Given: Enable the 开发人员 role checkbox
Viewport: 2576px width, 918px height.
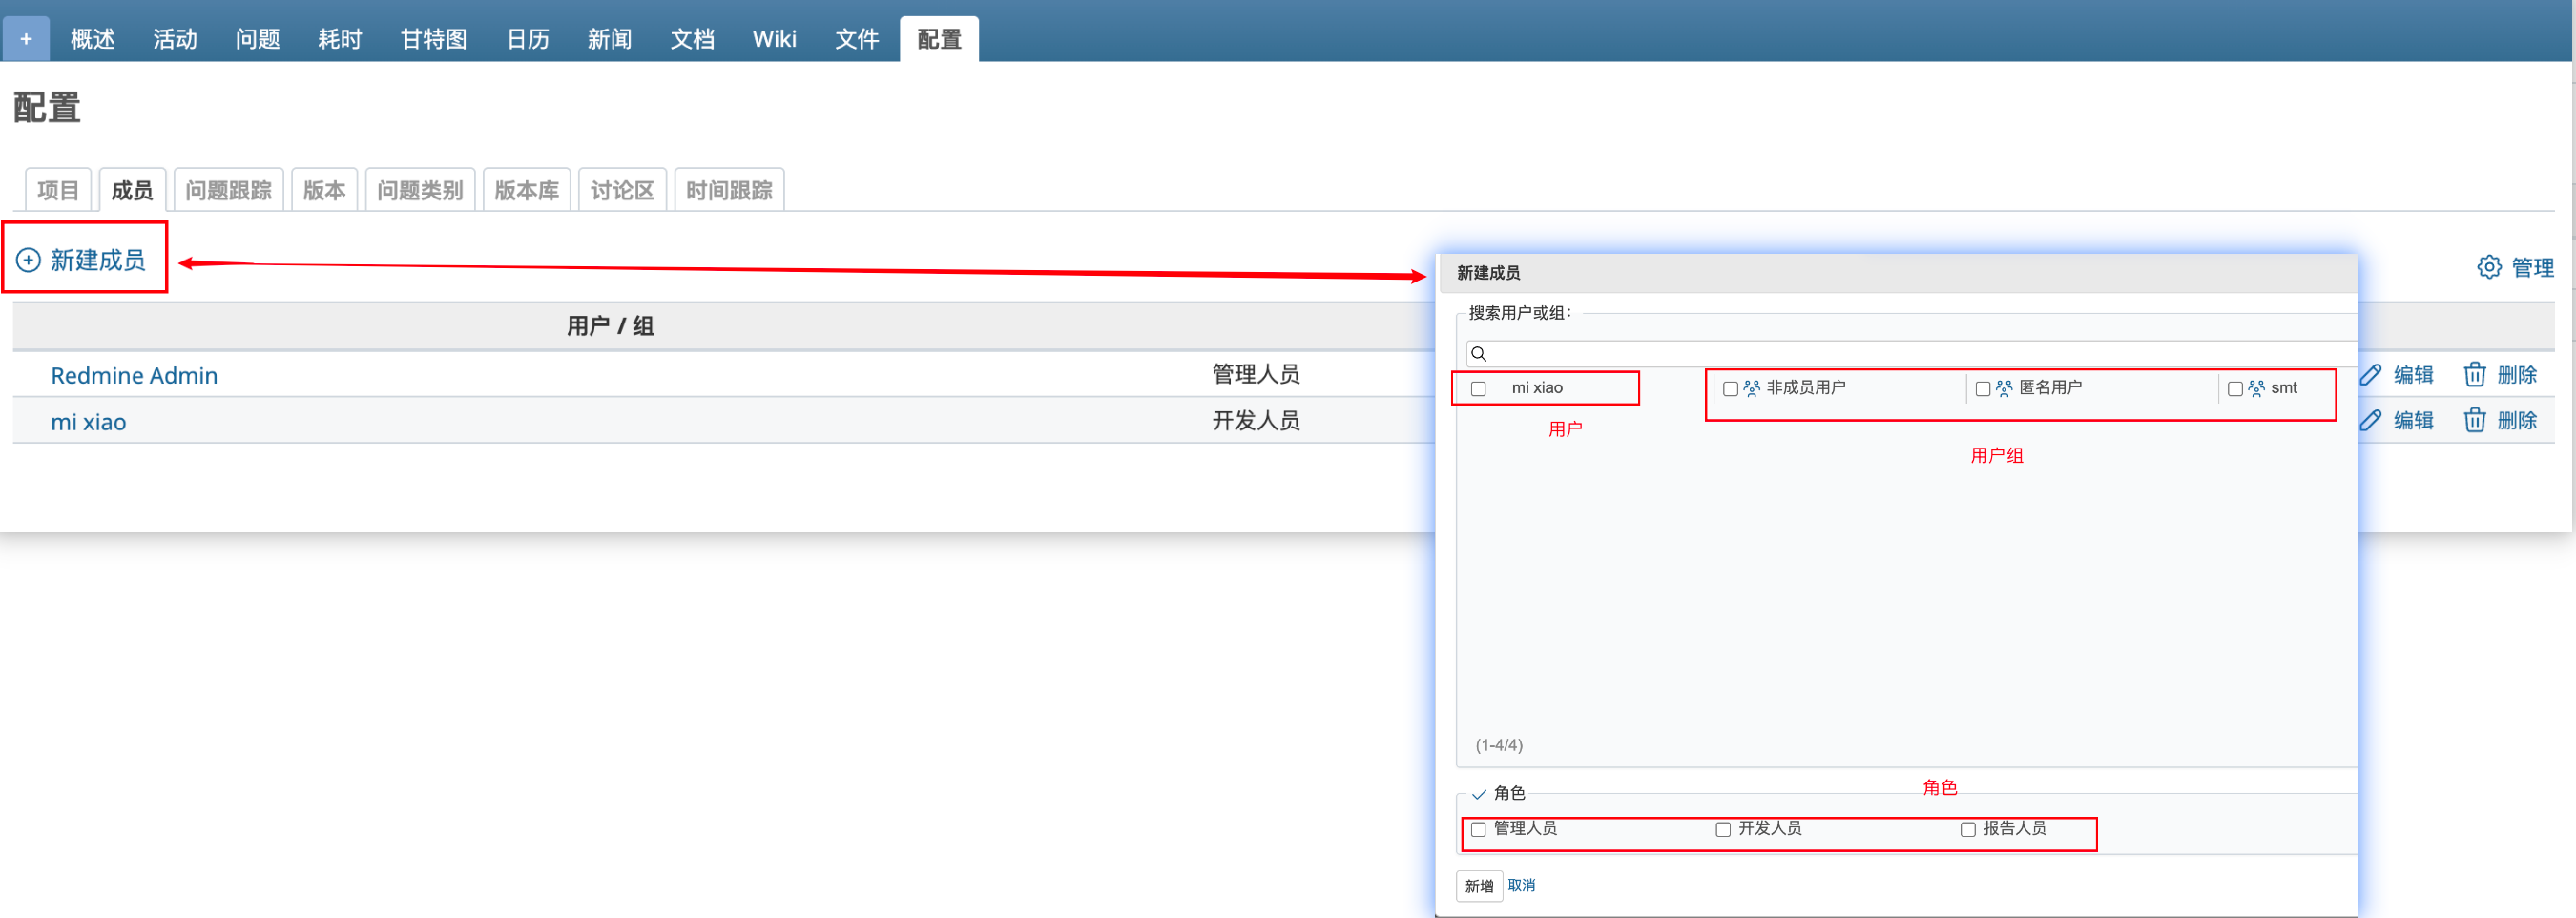Looking at the screenshot, I should point(1723,829).
